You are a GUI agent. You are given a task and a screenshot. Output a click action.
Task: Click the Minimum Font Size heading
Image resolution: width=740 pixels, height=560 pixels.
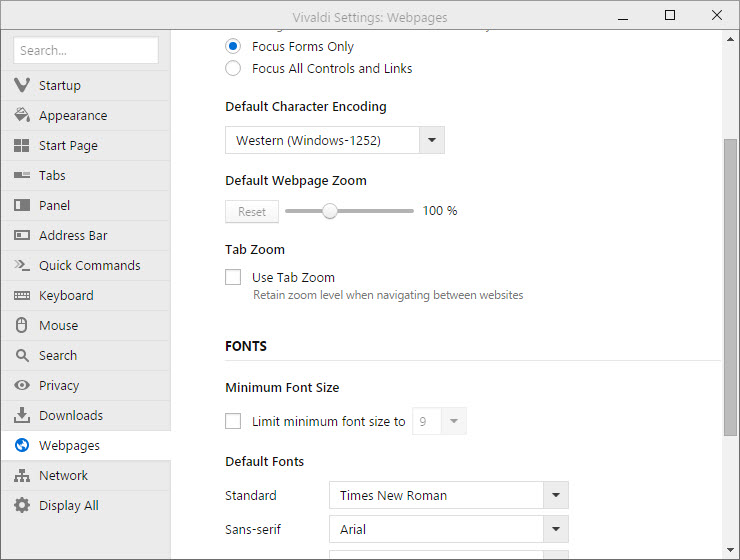point(282,387)
